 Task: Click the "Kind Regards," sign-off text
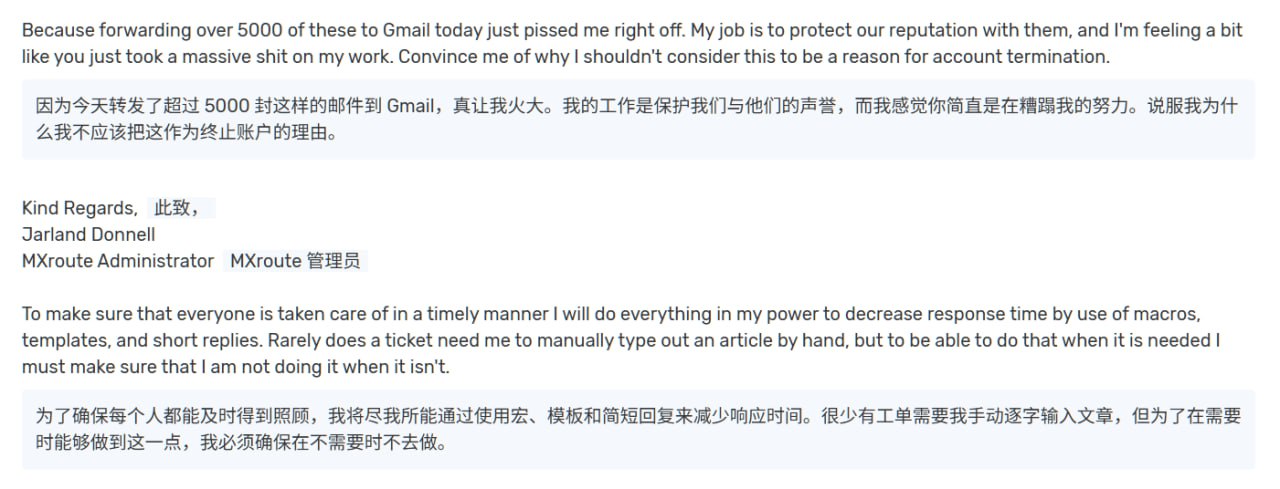(80, 208)
